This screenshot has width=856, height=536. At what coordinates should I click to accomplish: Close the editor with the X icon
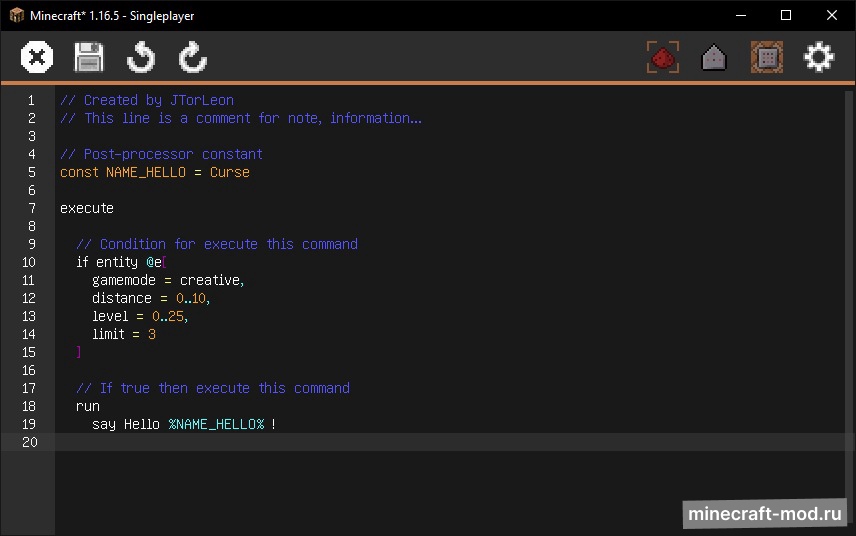coord(37,57)
